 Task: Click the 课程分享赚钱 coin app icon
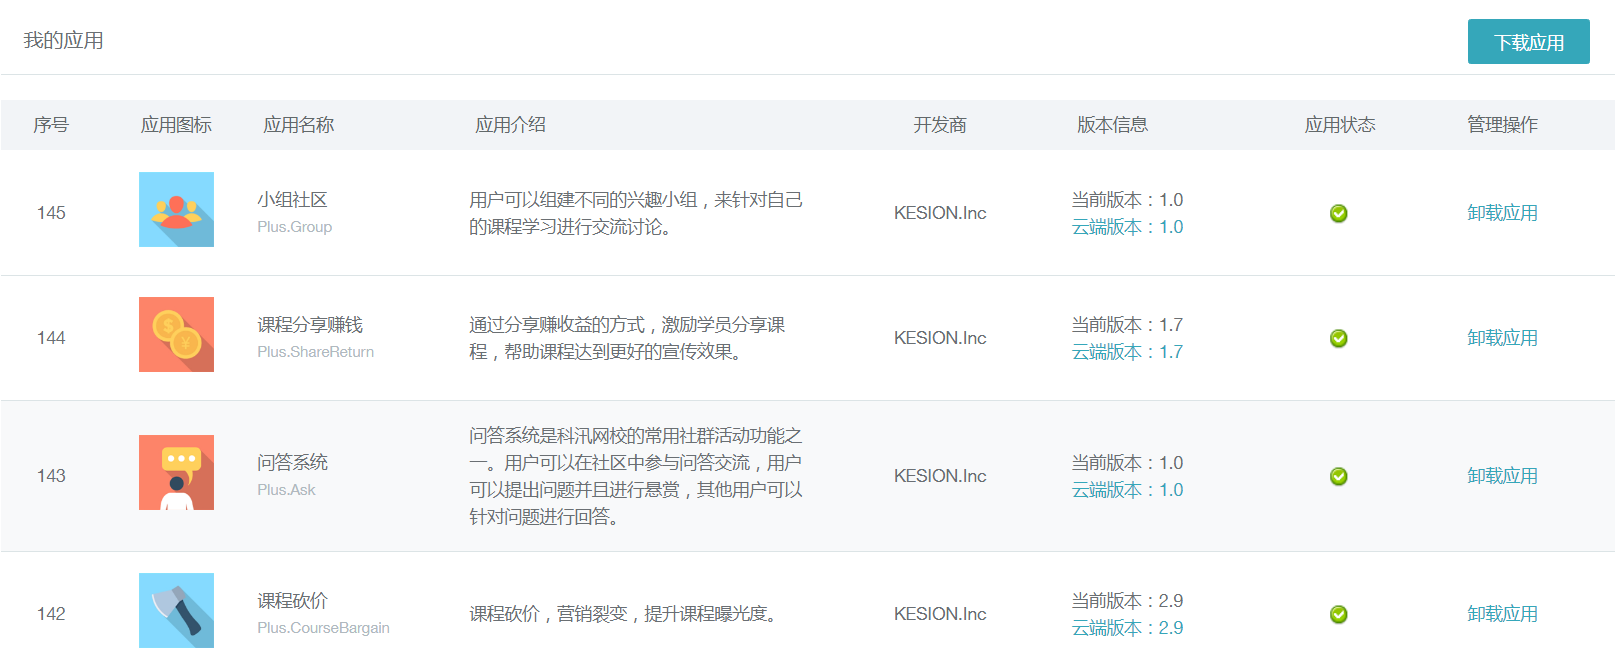point(176,334)
